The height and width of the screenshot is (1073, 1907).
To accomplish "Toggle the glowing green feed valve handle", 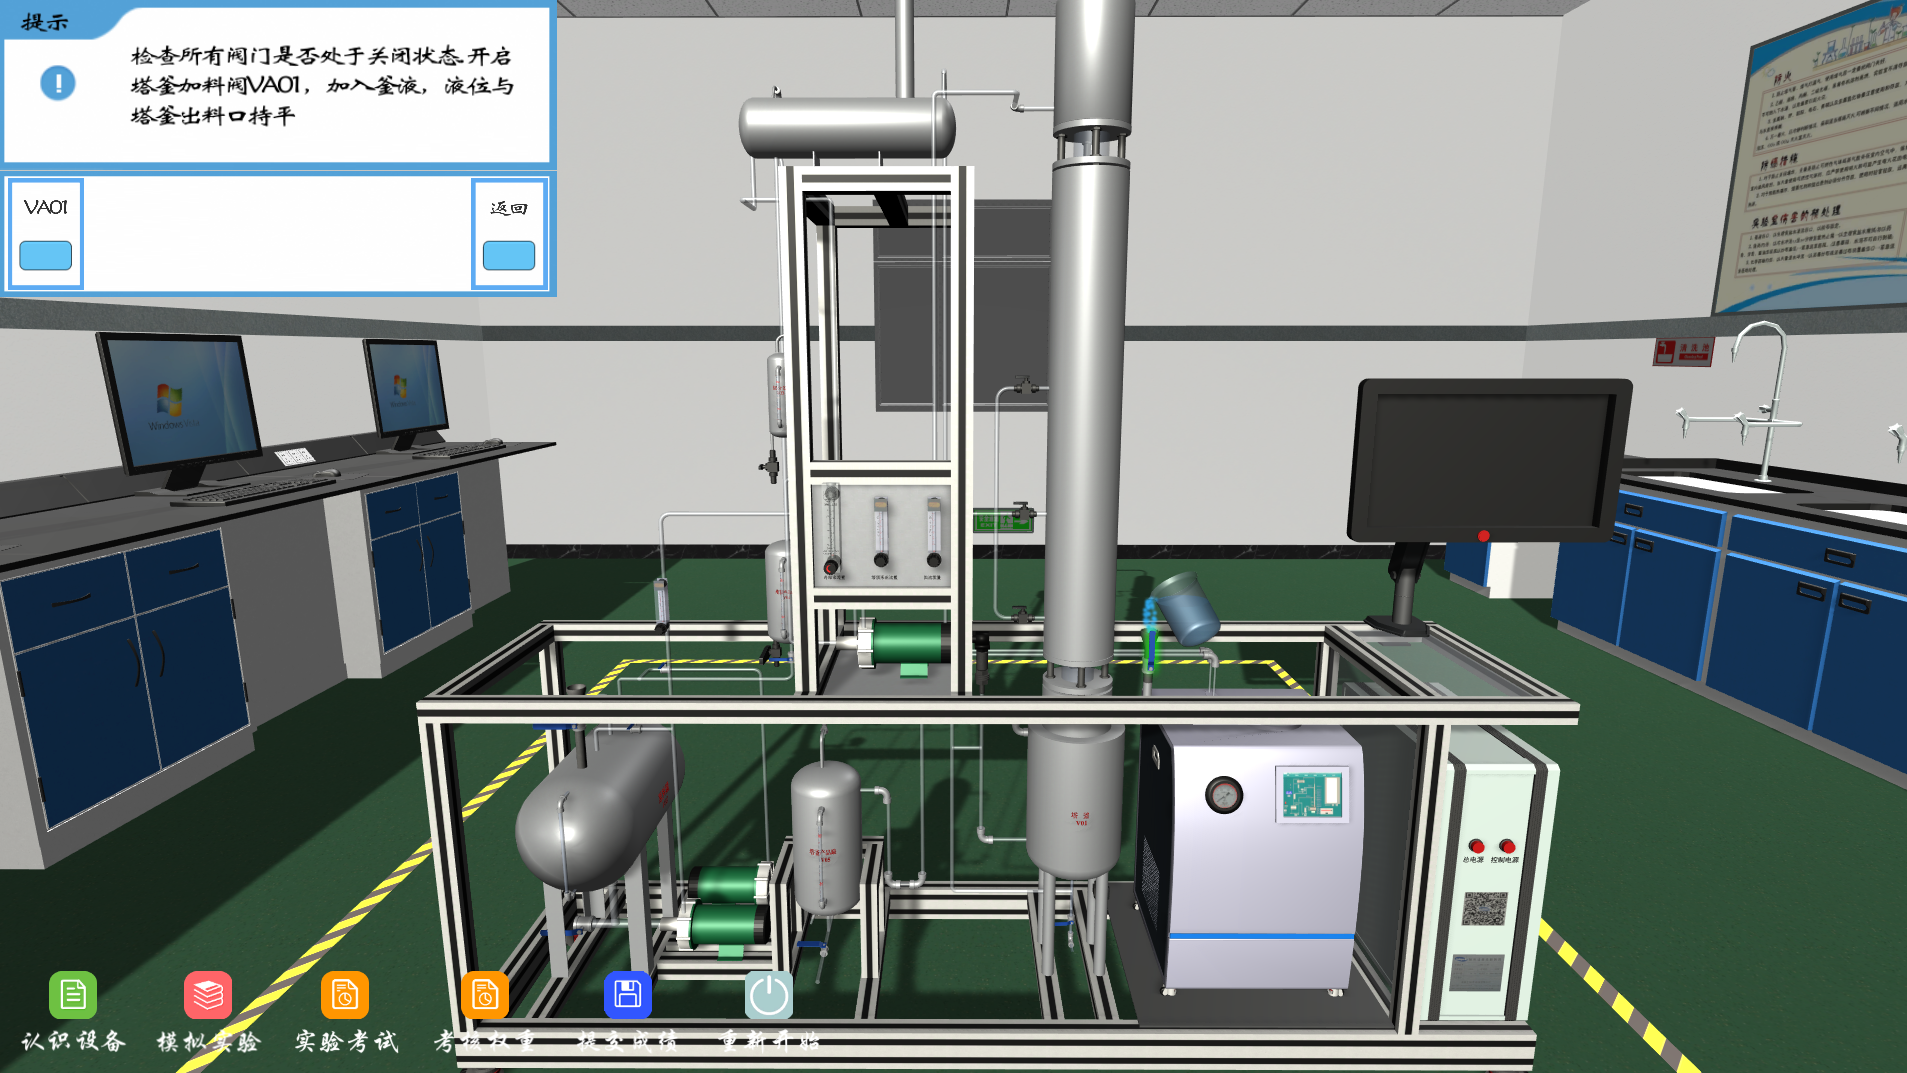I will [1150, 640].
